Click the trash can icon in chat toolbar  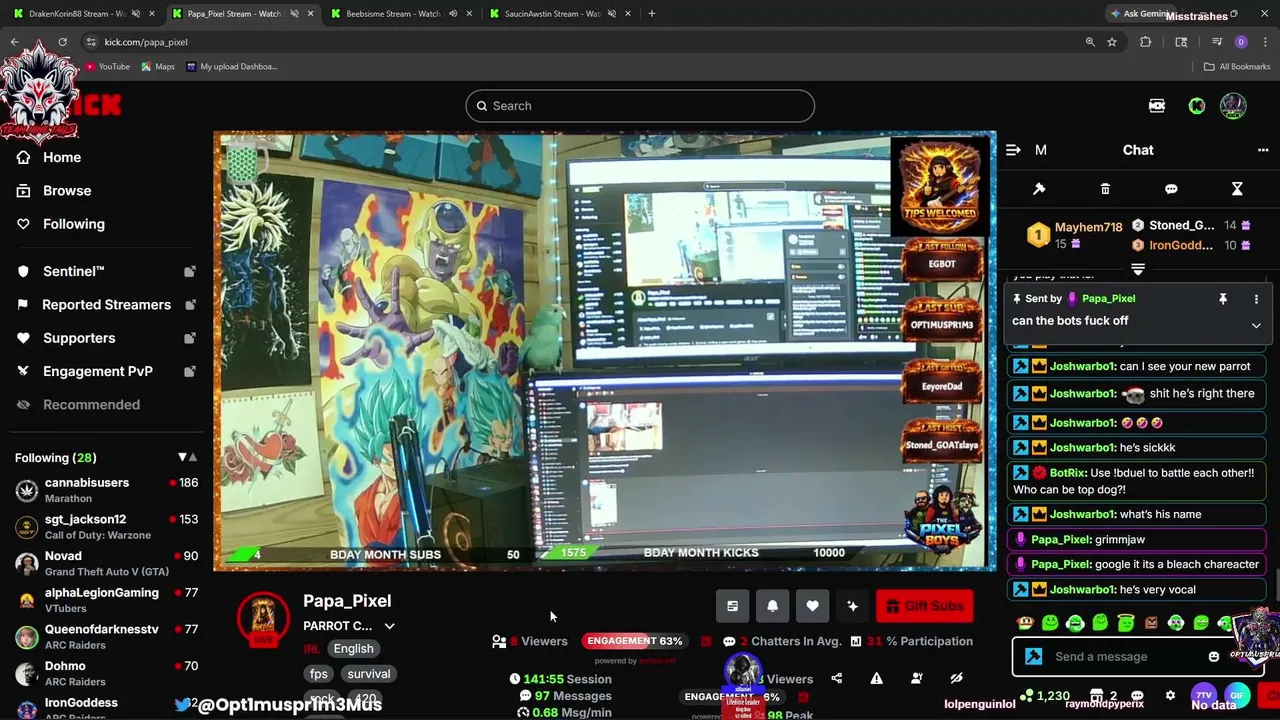(1105, 189)
